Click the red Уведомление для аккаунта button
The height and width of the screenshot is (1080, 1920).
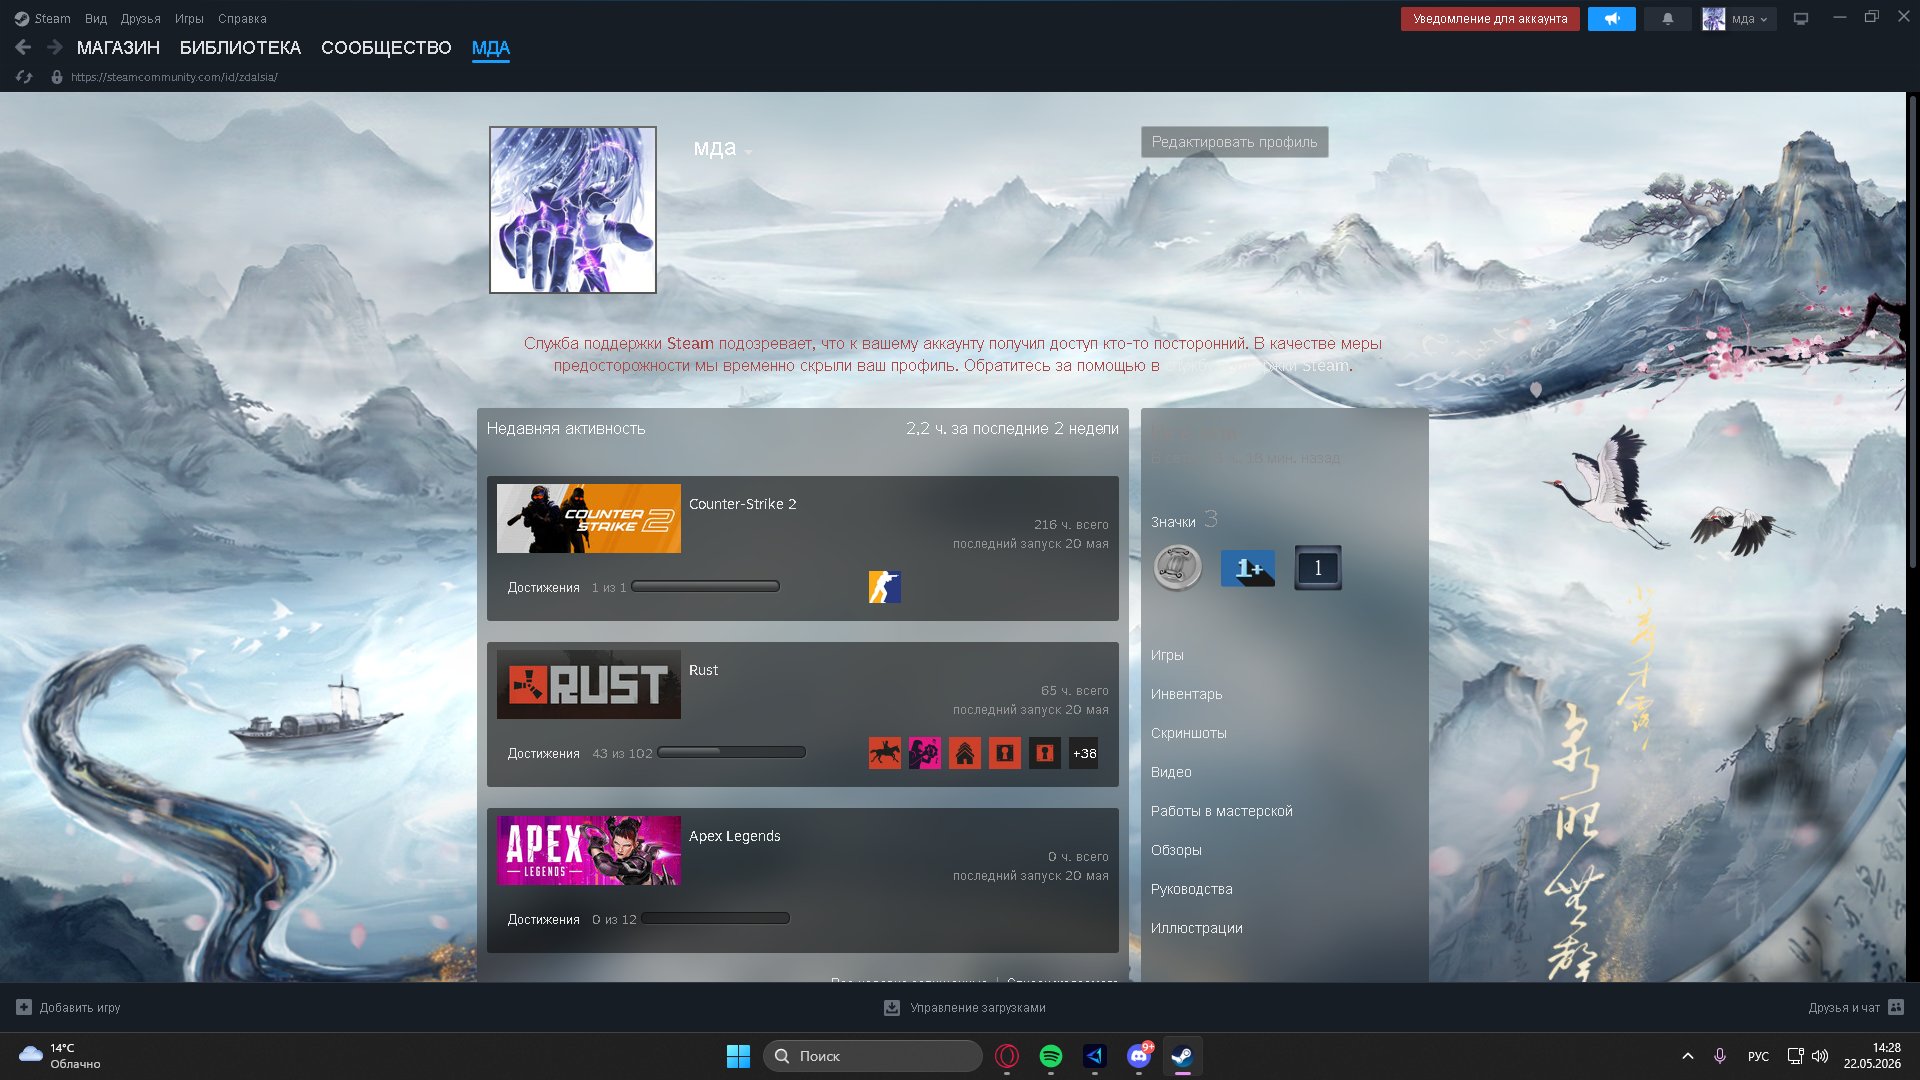point(1490,19)
